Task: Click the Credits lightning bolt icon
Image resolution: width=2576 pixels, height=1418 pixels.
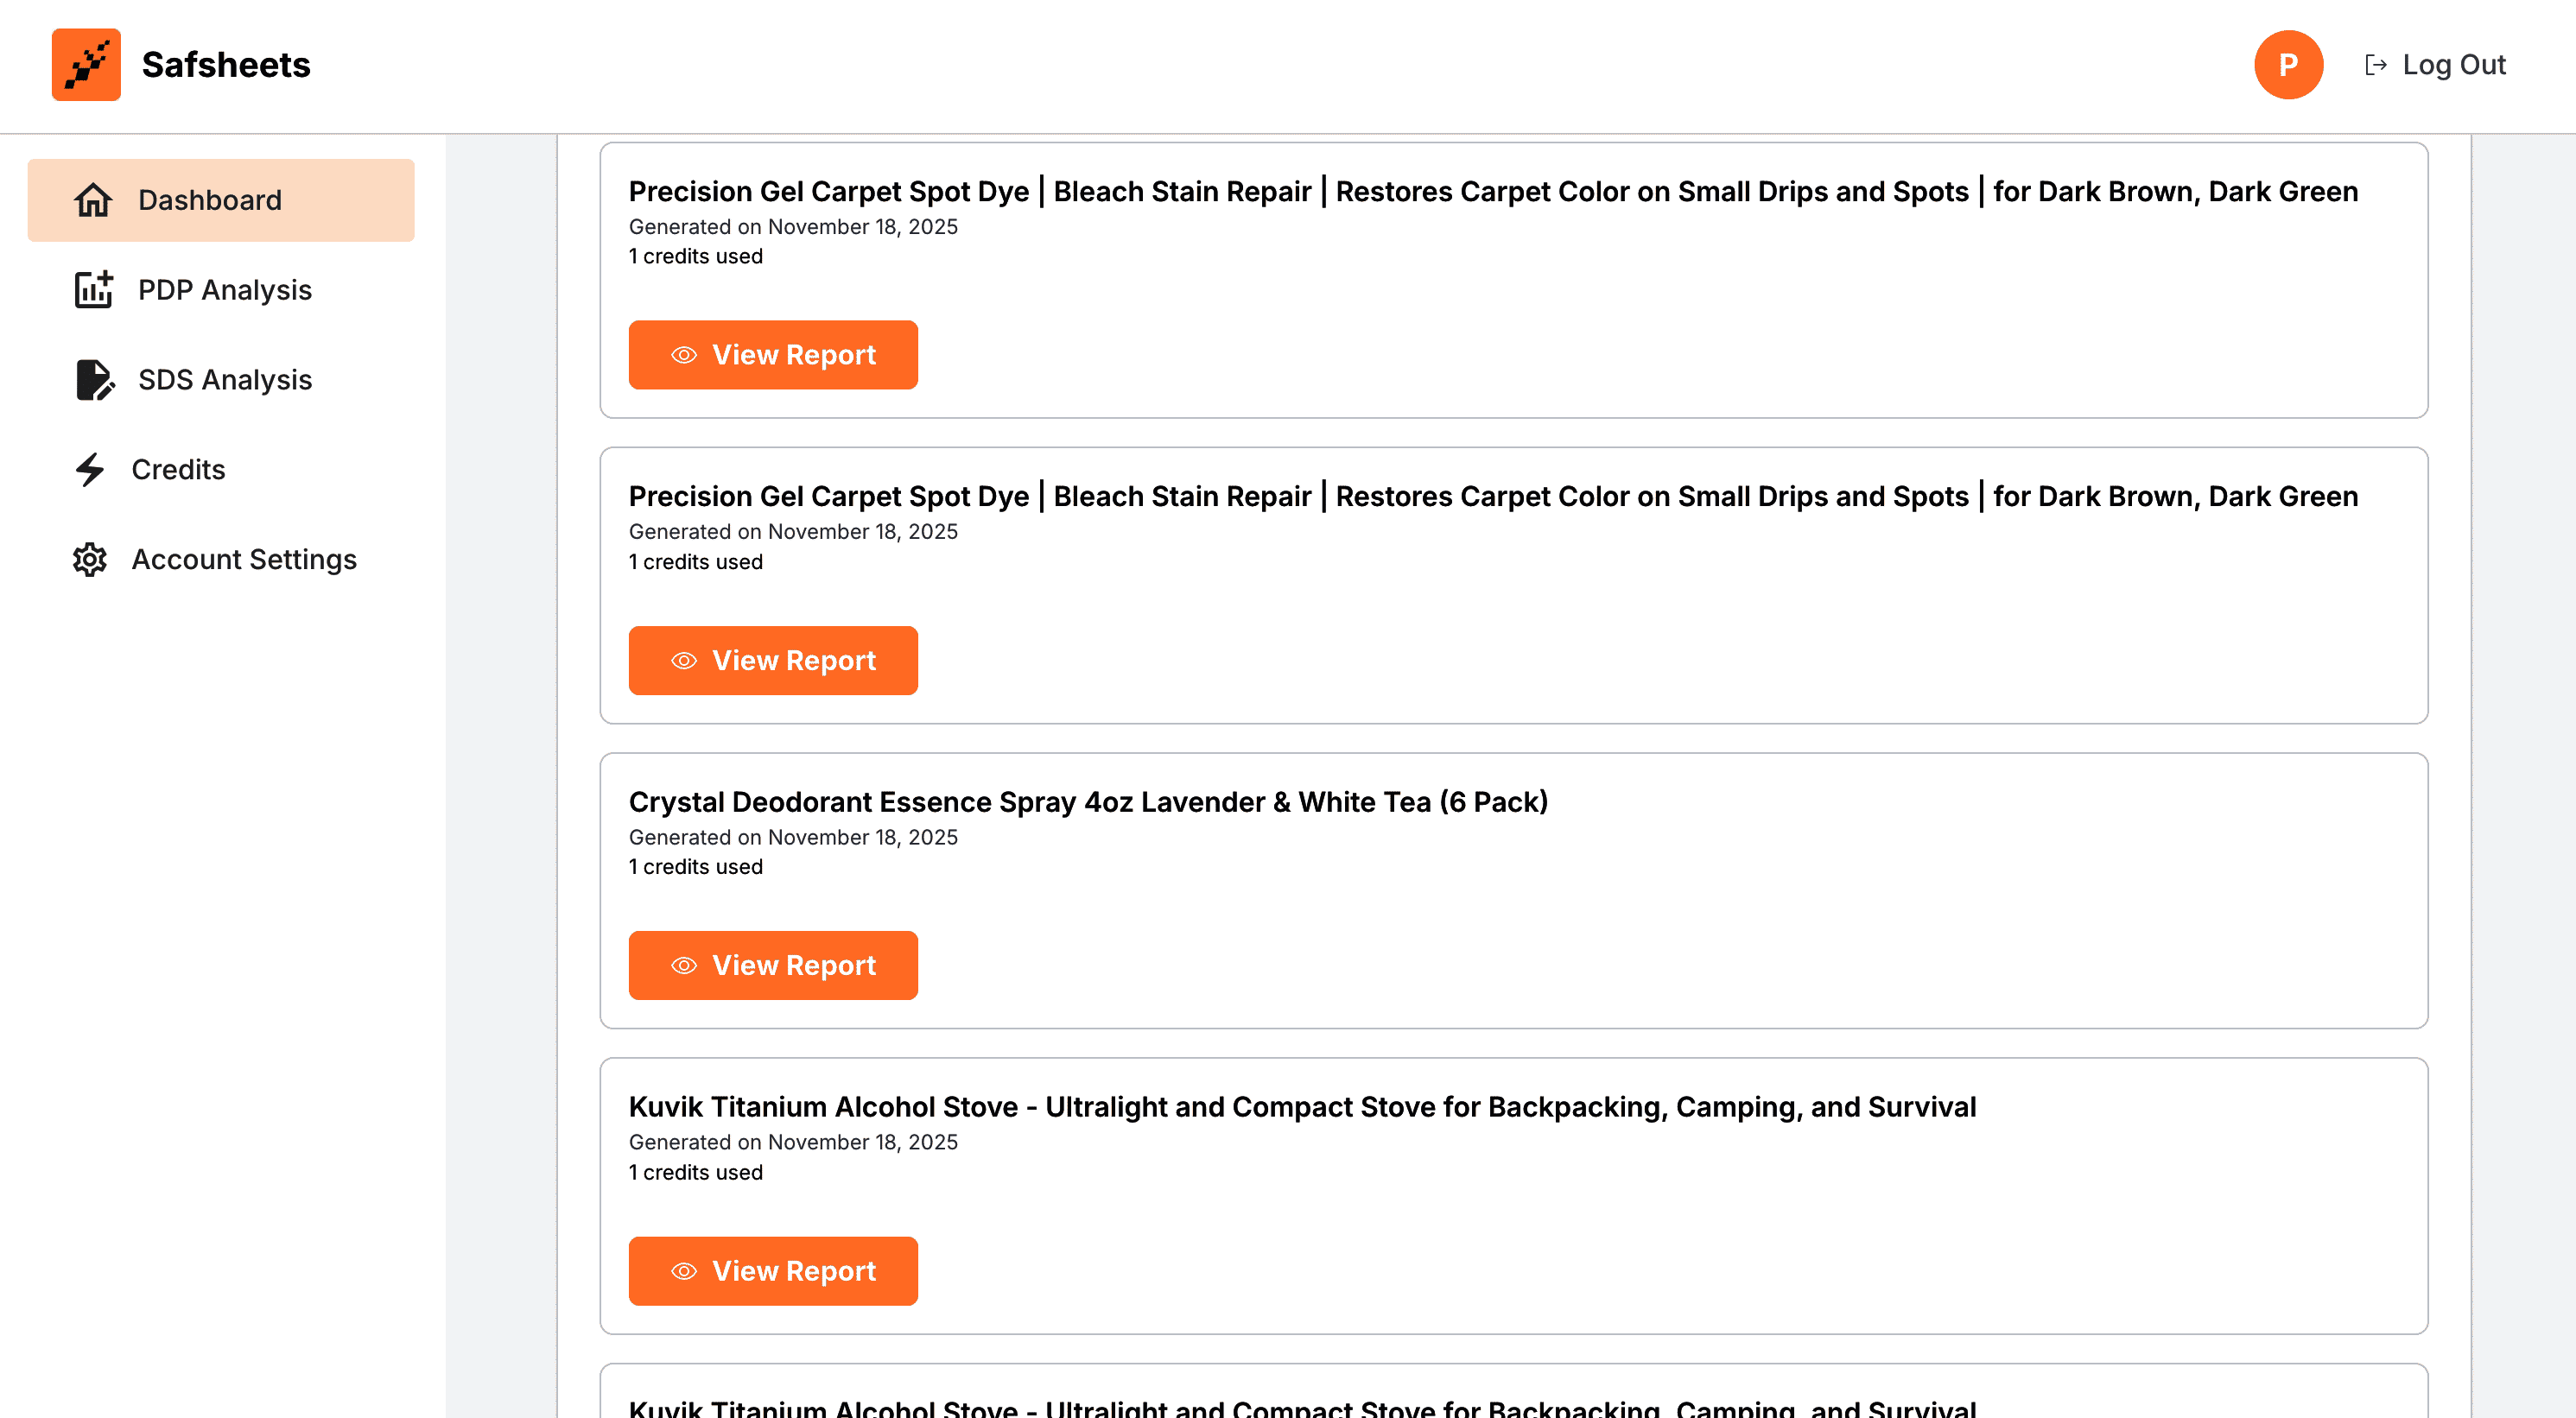Action: tap(90, 470)
